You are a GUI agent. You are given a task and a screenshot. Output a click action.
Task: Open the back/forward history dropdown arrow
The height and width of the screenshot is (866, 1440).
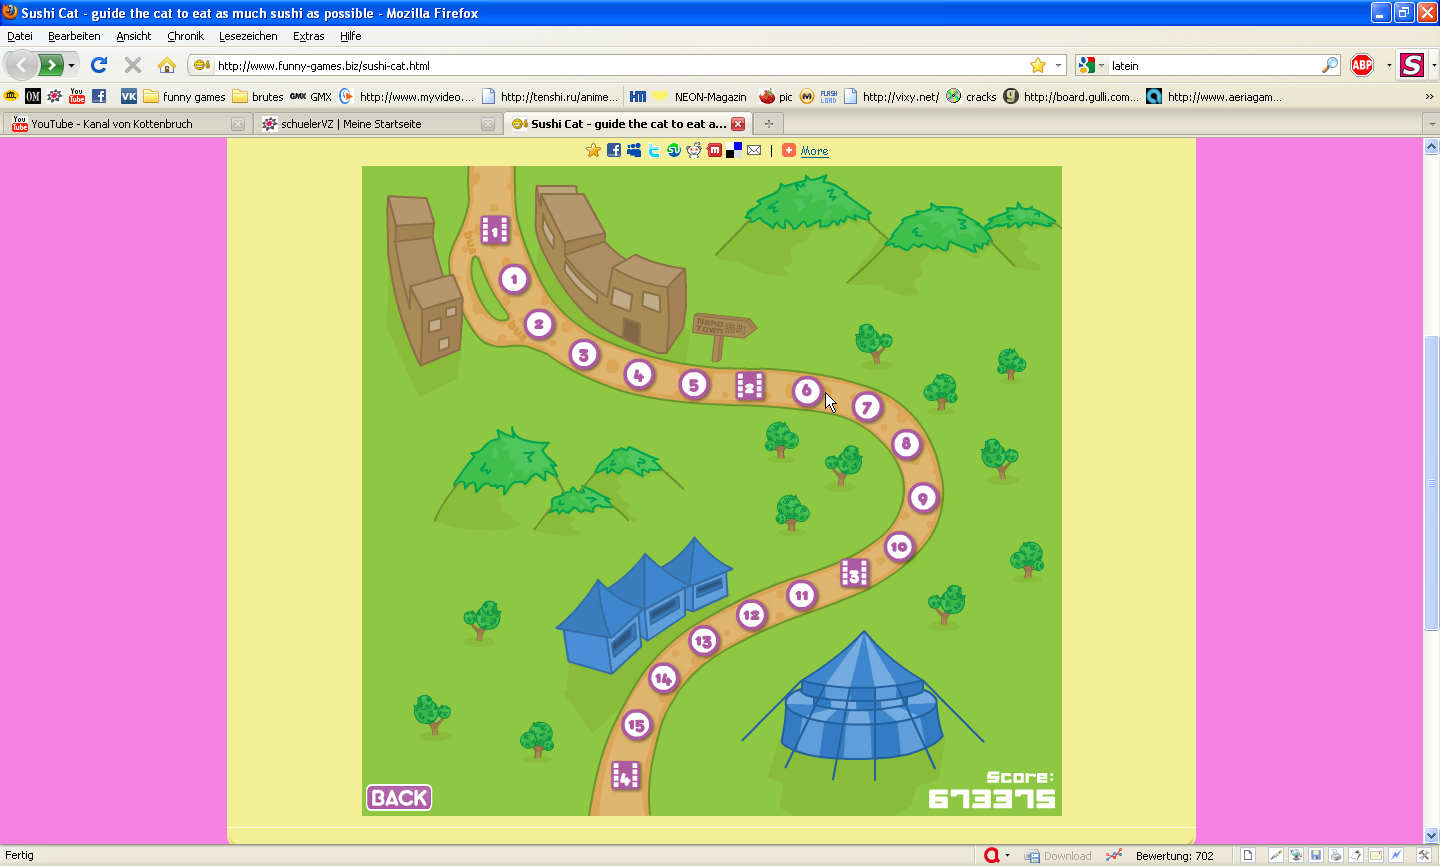click(71, 66)
